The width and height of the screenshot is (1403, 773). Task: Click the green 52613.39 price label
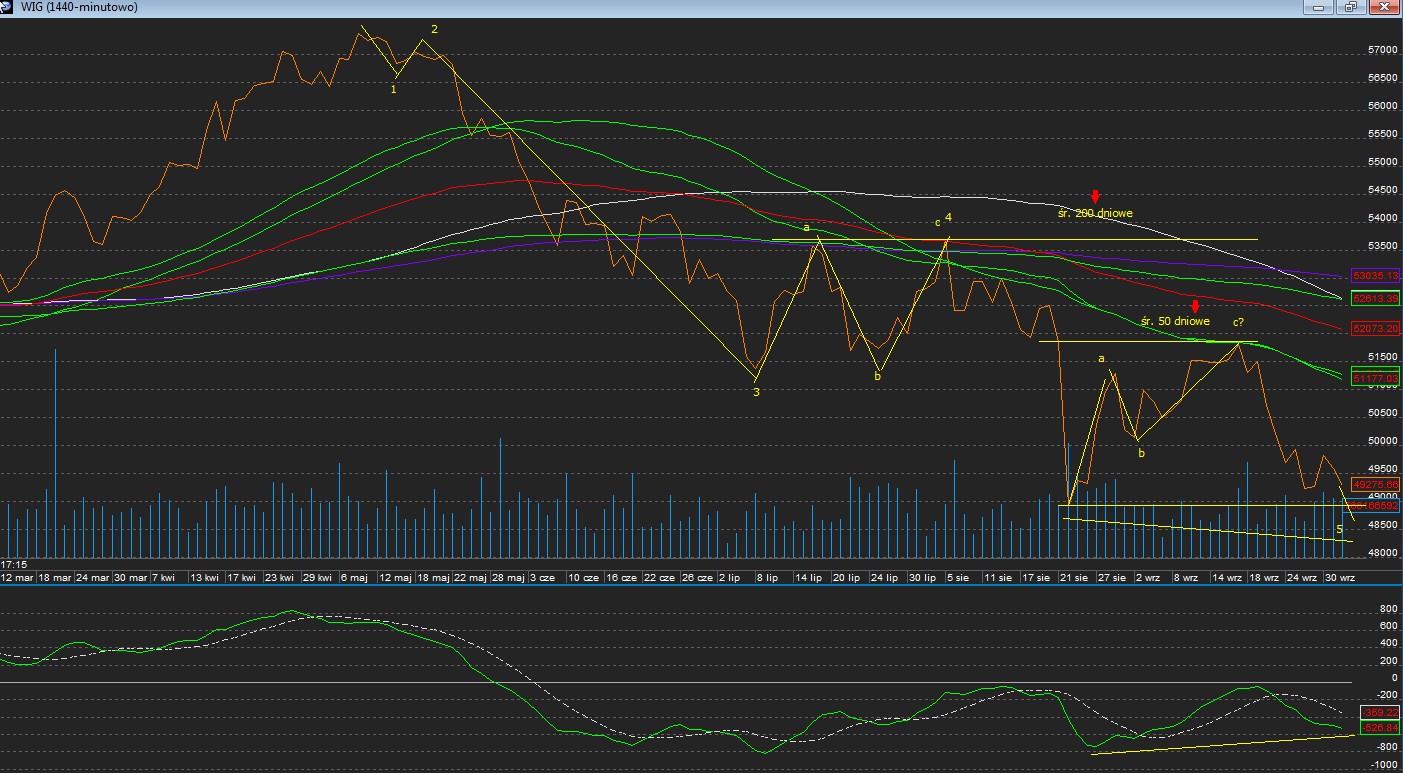(x=1375, y=298)
